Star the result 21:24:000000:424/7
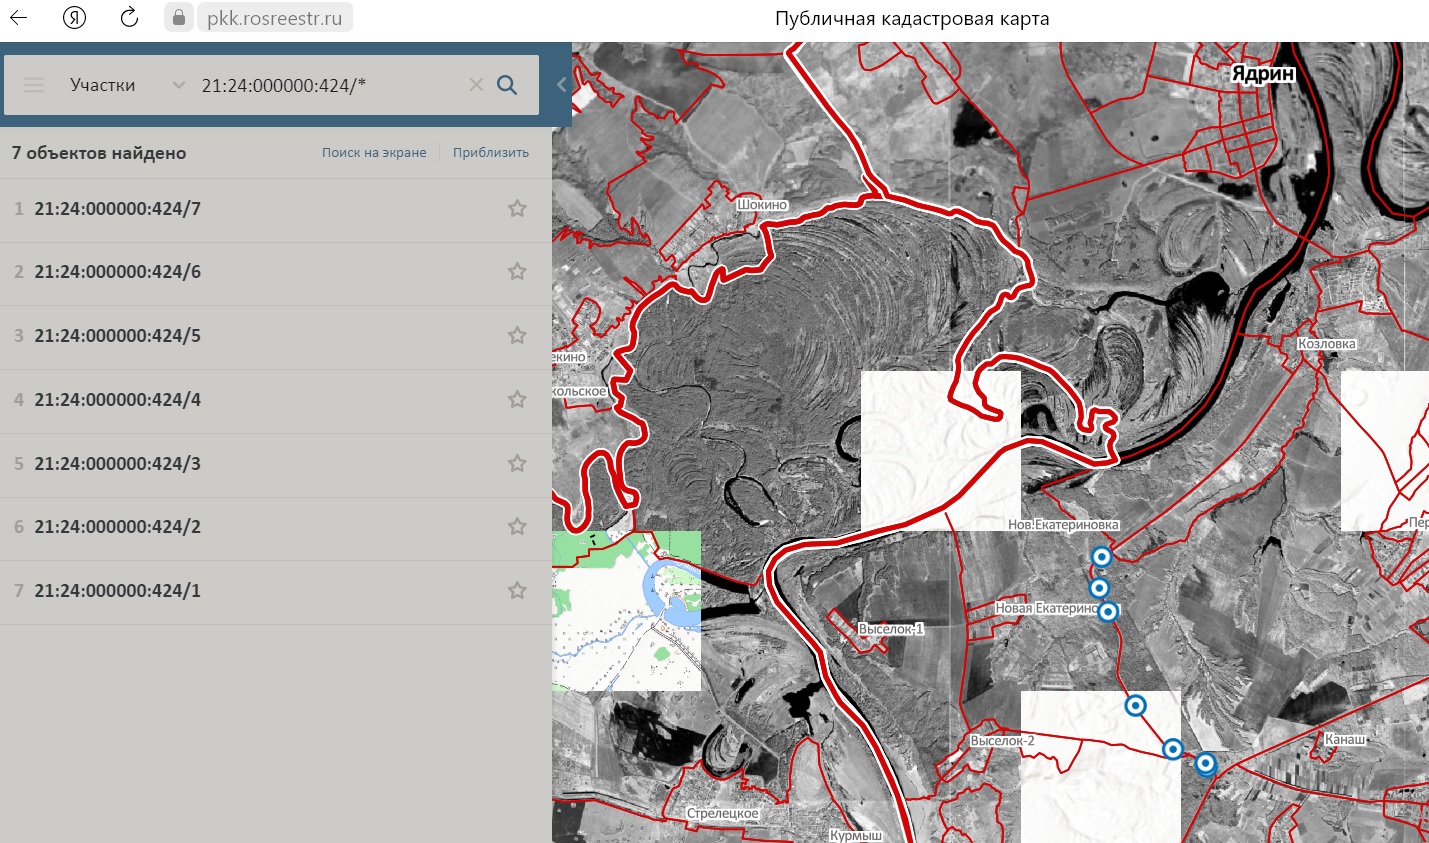 pyautogui.click(x=517, y=209)
